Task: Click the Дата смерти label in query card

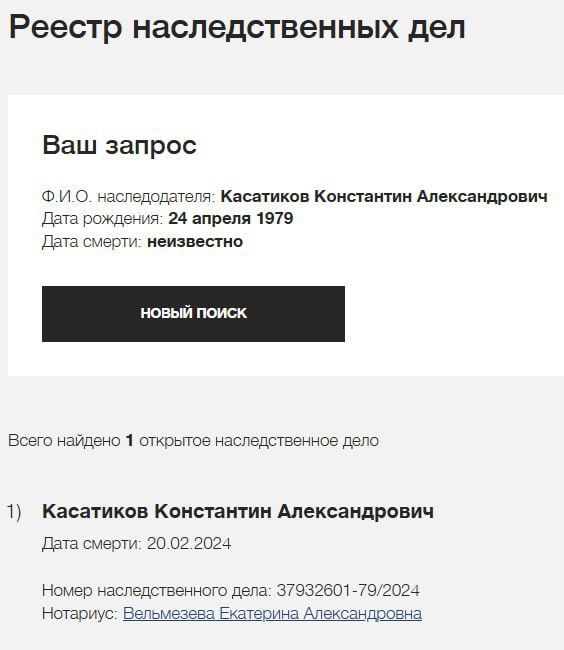Action: (x=92, y=241)
